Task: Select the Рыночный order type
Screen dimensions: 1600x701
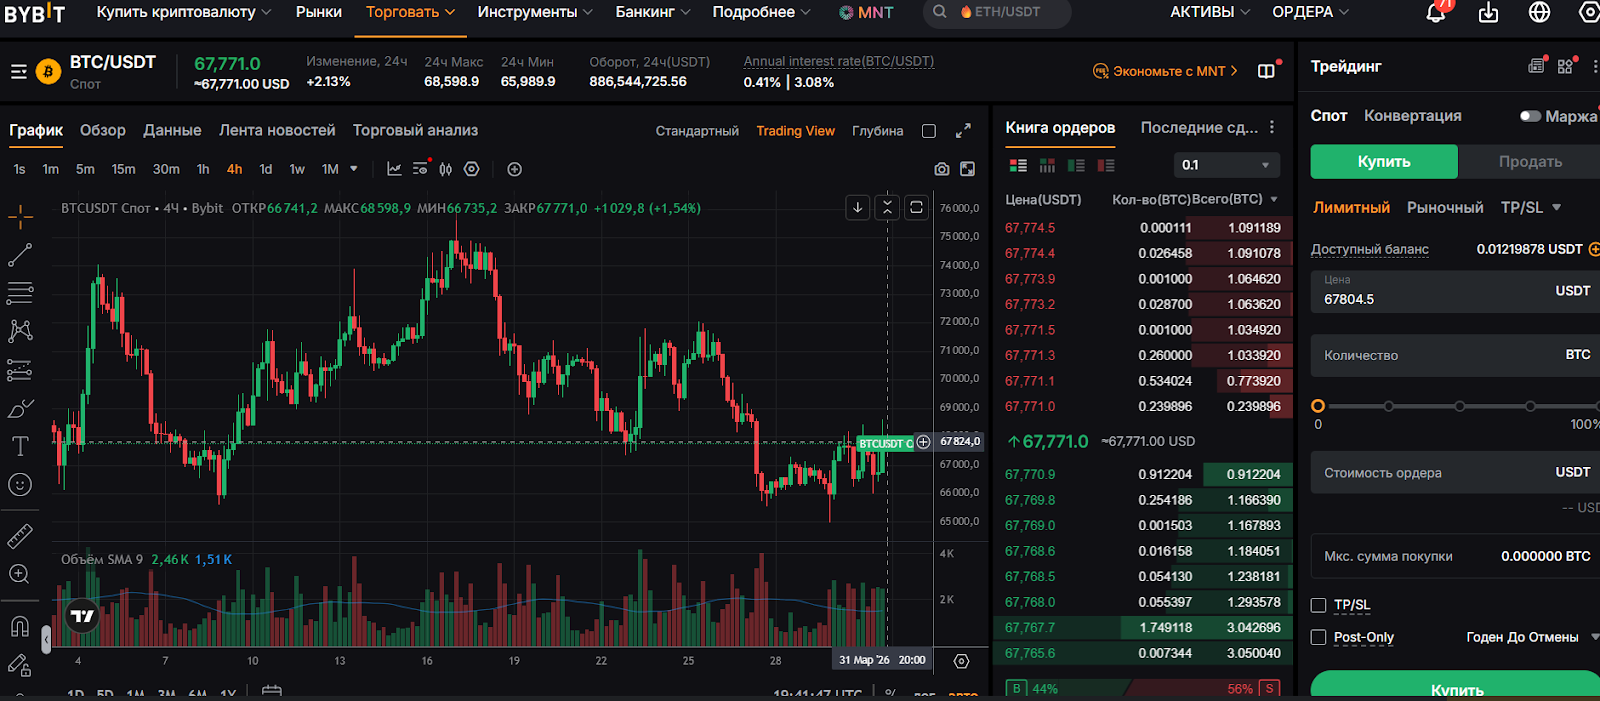Action: point(1445,208)
